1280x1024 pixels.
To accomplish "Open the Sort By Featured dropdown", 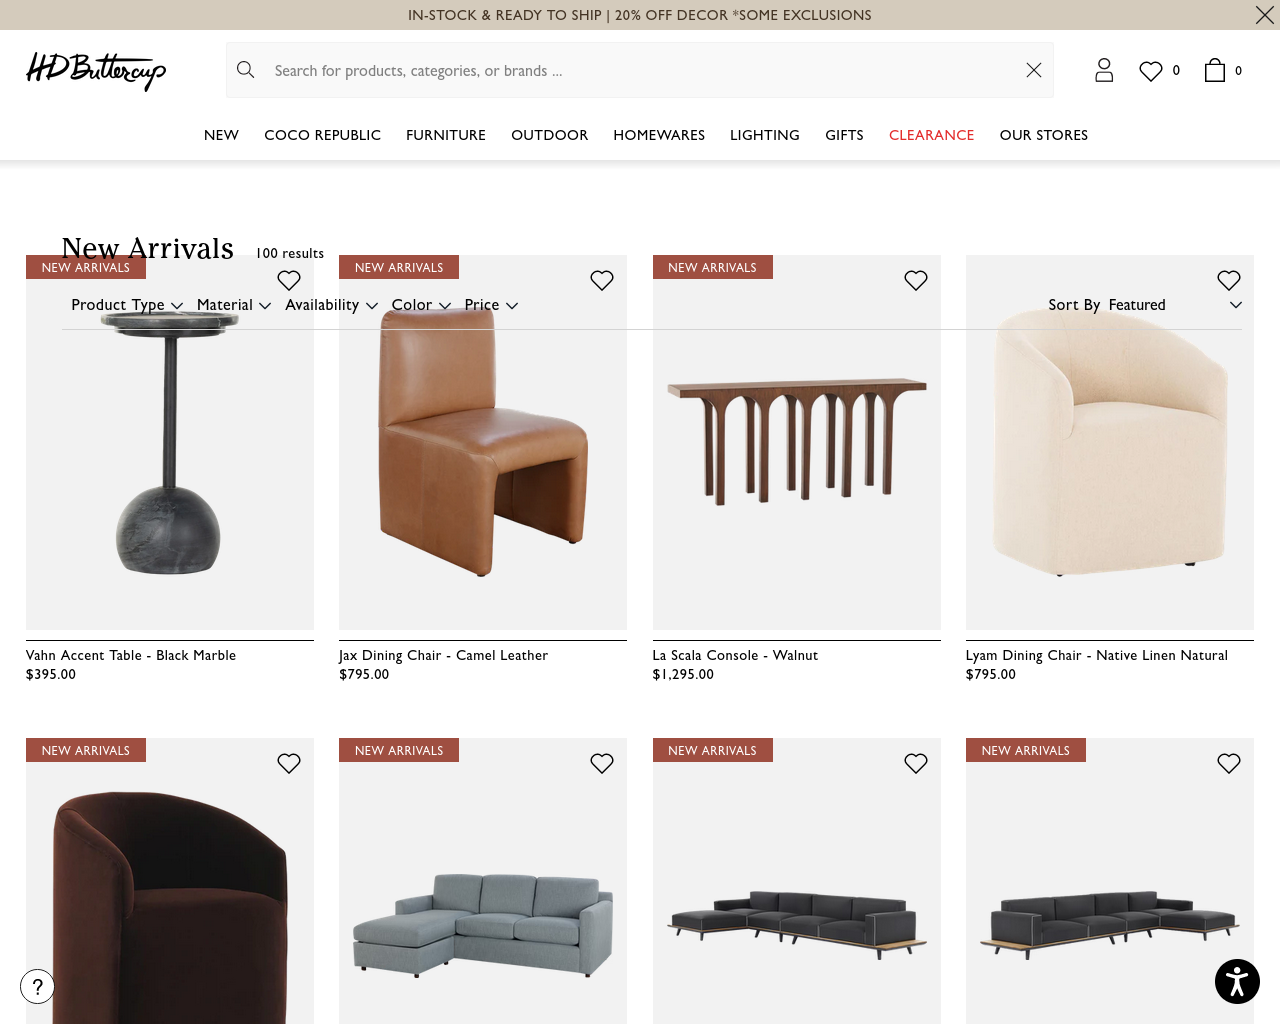I will (1145, 305).
